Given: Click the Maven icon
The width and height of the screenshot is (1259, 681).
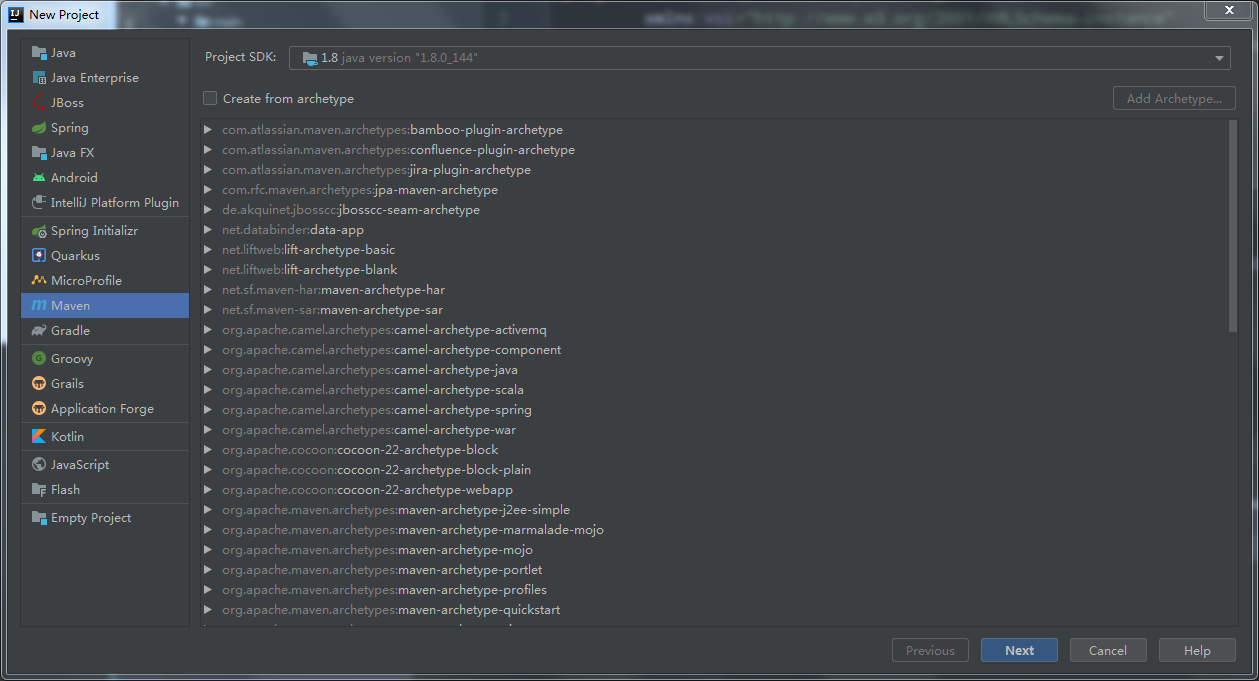Looking at the screenshot, I should [39, 306].
